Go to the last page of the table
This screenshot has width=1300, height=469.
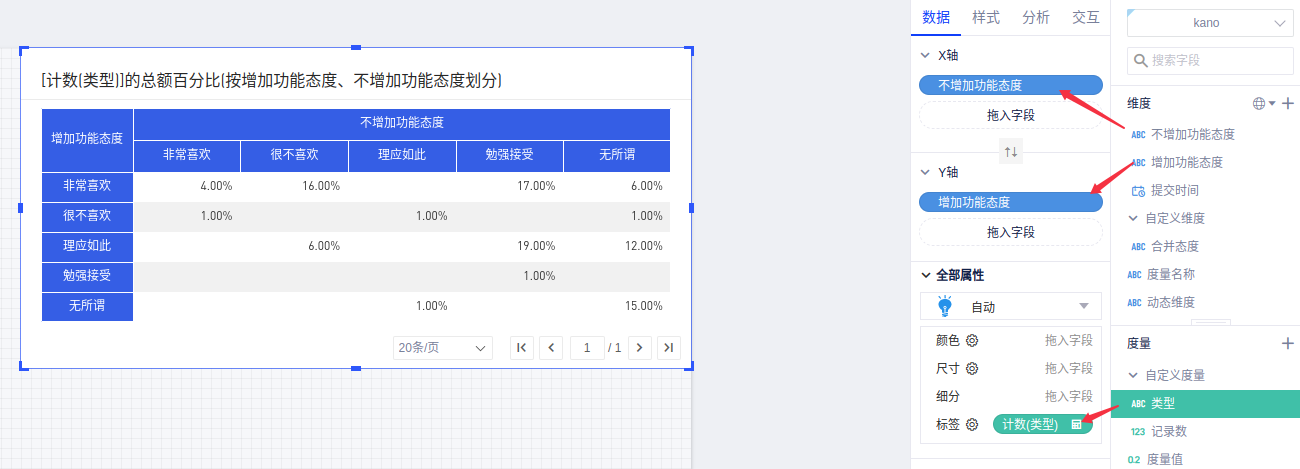[x=669, y=347]
